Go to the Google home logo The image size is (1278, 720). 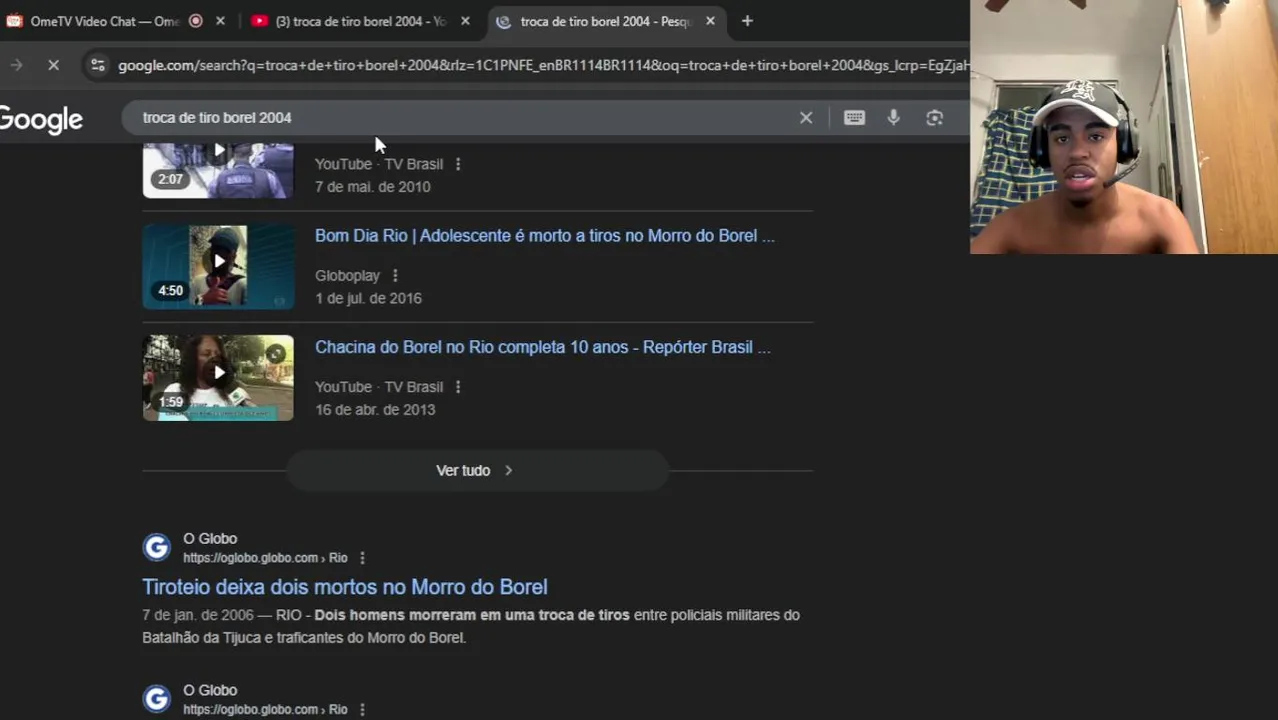click(x=41, y=119)
